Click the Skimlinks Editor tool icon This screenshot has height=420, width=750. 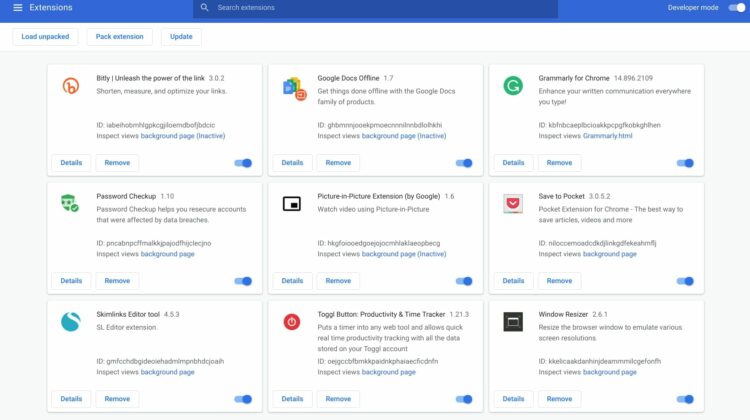71,322
